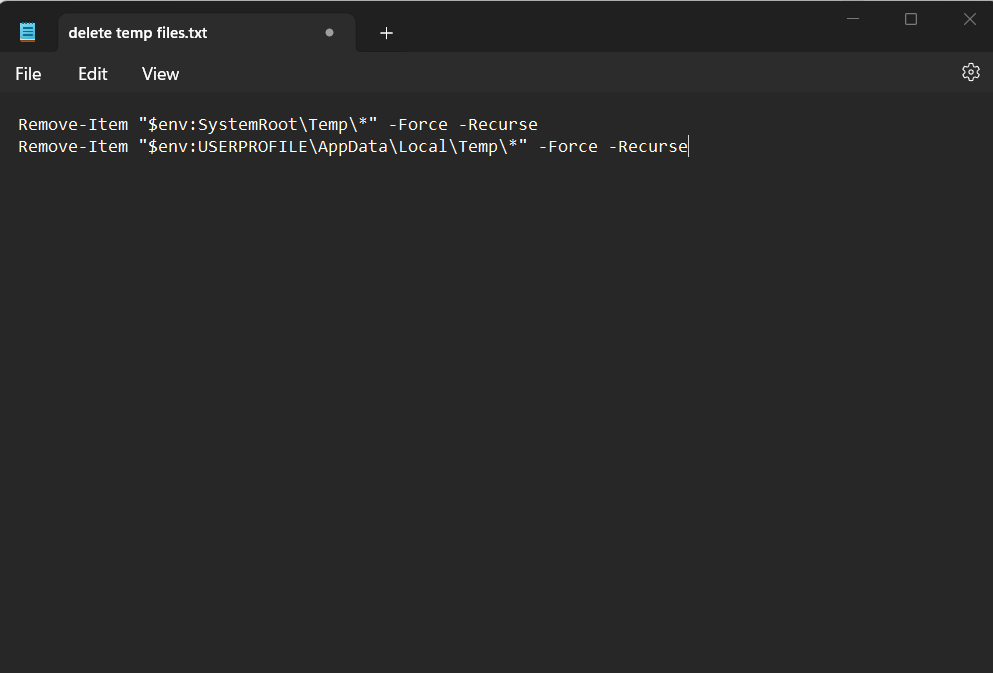This screenshot has height=673, width=993.
Task: Click -Recurse at end of first line
Action: pos(498,125)
